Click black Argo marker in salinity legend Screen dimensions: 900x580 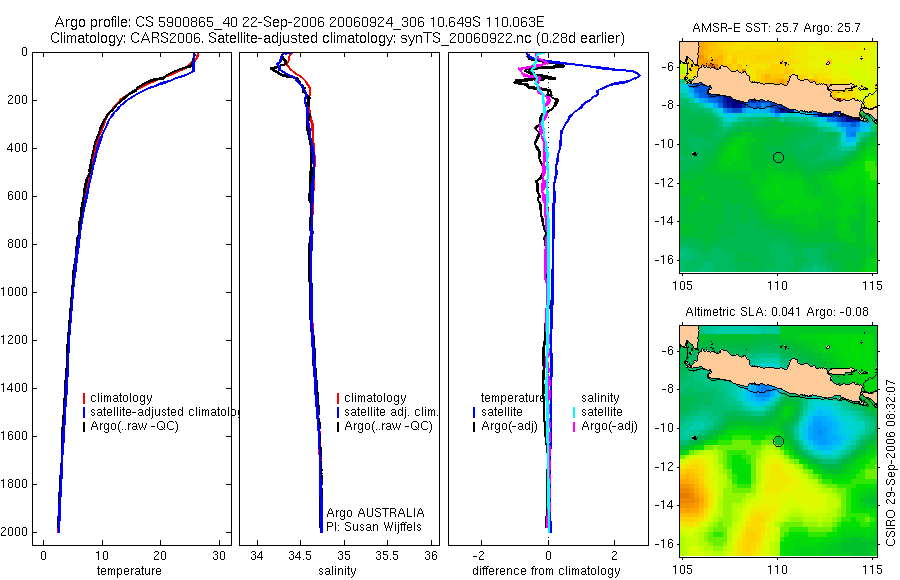[x=338, y=427]
